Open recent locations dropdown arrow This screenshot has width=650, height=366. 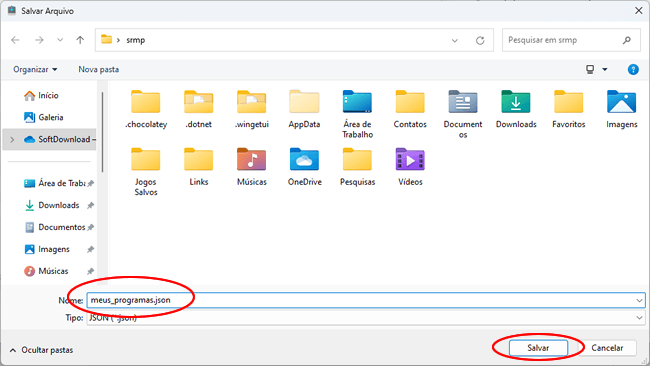point(60,40)
